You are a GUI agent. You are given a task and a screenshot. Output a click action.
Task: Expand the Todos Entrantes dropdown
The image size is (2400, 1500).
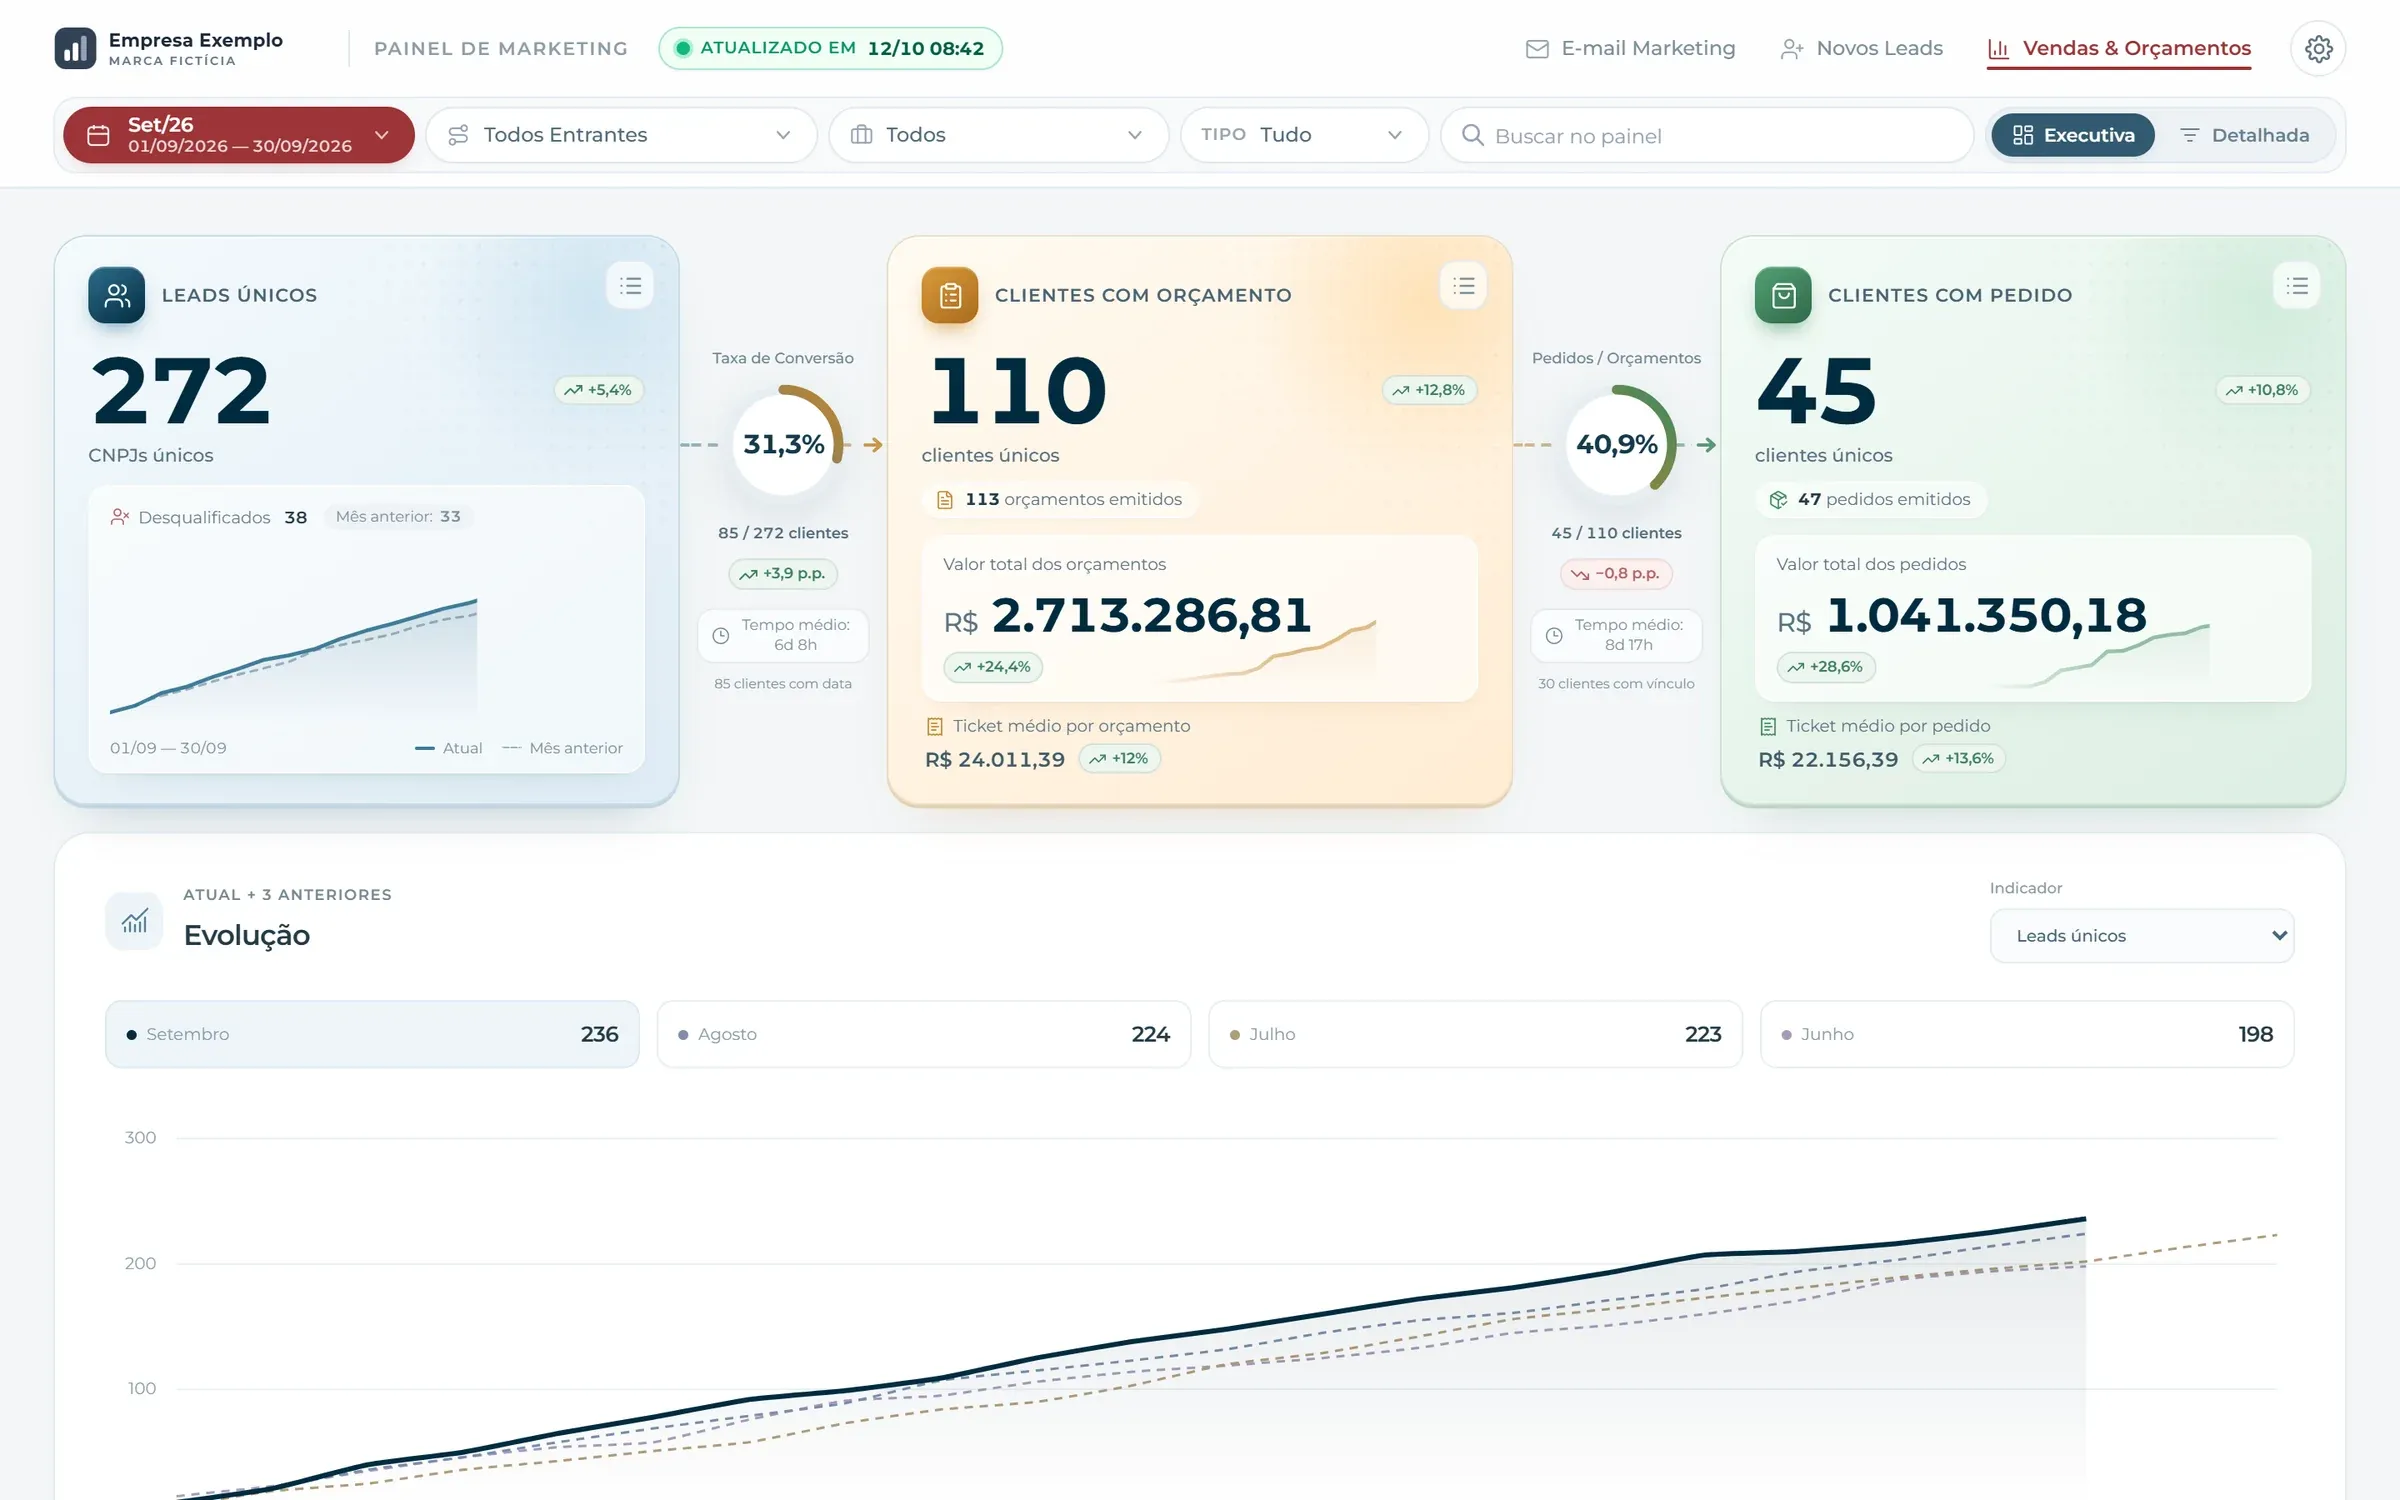pyautogui.click(x=621, y=135)
